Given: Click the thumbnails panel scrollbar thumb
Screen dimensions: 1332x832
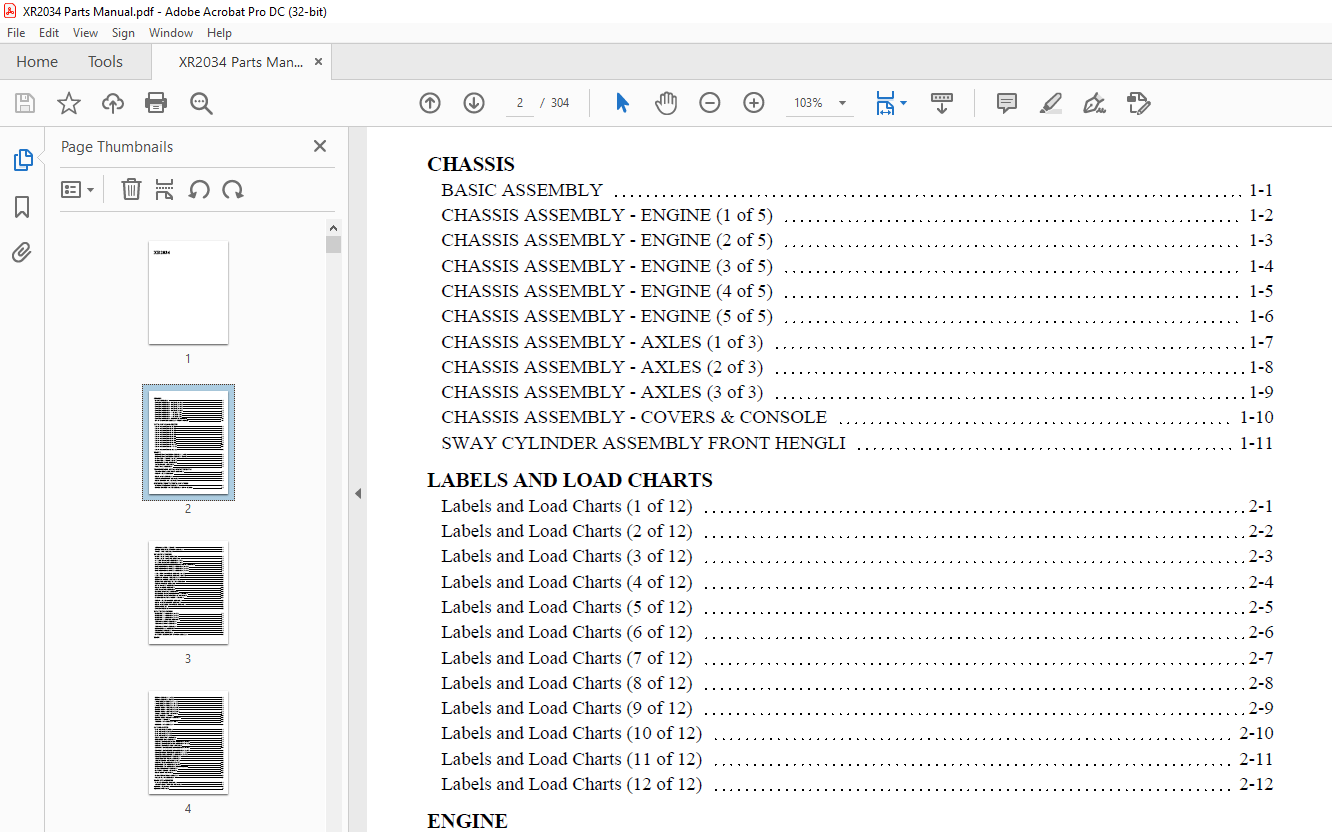Looking at the screenshot, I should [x=334, y=245].
